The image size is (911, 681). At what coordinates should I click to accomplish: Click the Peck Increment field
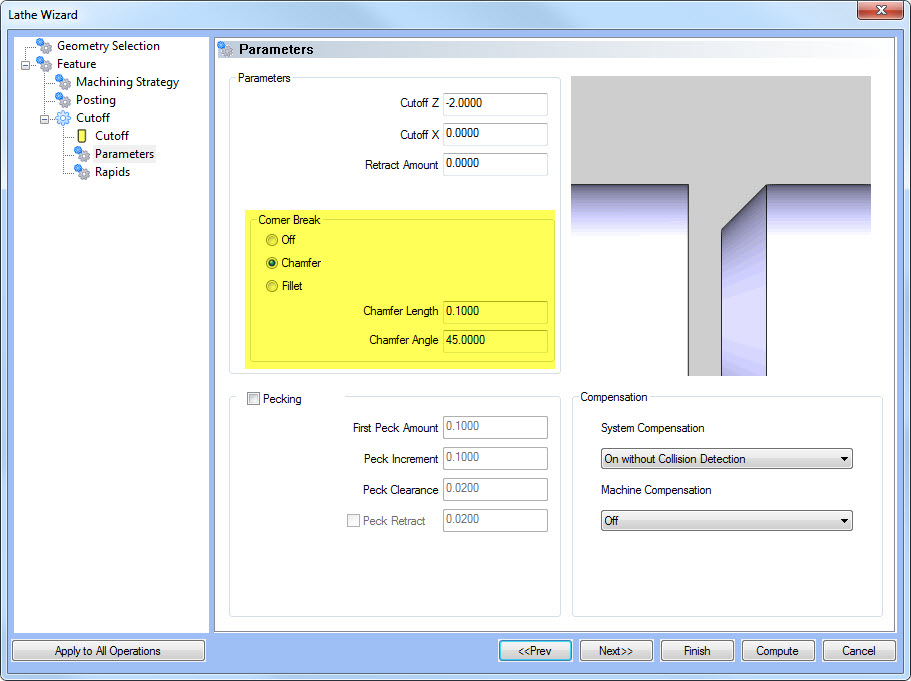pyautogui.click(x=495, y=458)
